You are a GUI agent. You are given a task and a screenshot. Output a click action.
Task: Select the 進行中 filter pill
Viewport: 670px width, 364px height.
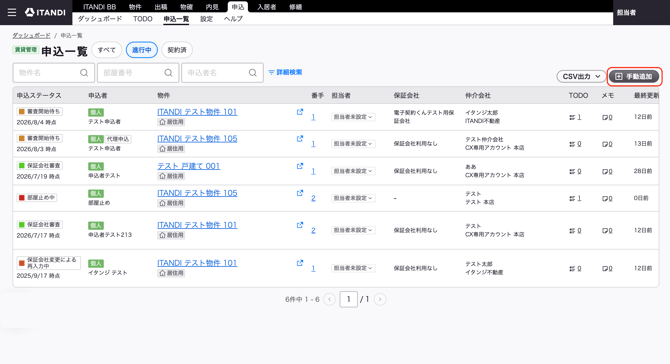click(141, 50)
